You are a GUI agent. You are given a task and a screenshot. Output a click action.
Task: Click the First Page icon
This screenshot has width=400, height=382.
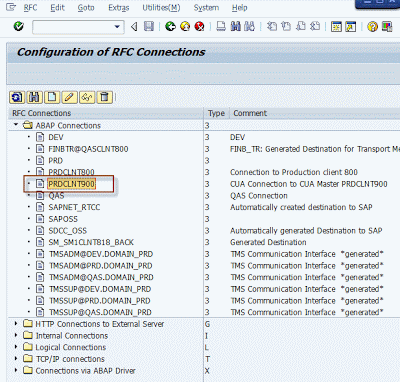click(x=272, y=26)
